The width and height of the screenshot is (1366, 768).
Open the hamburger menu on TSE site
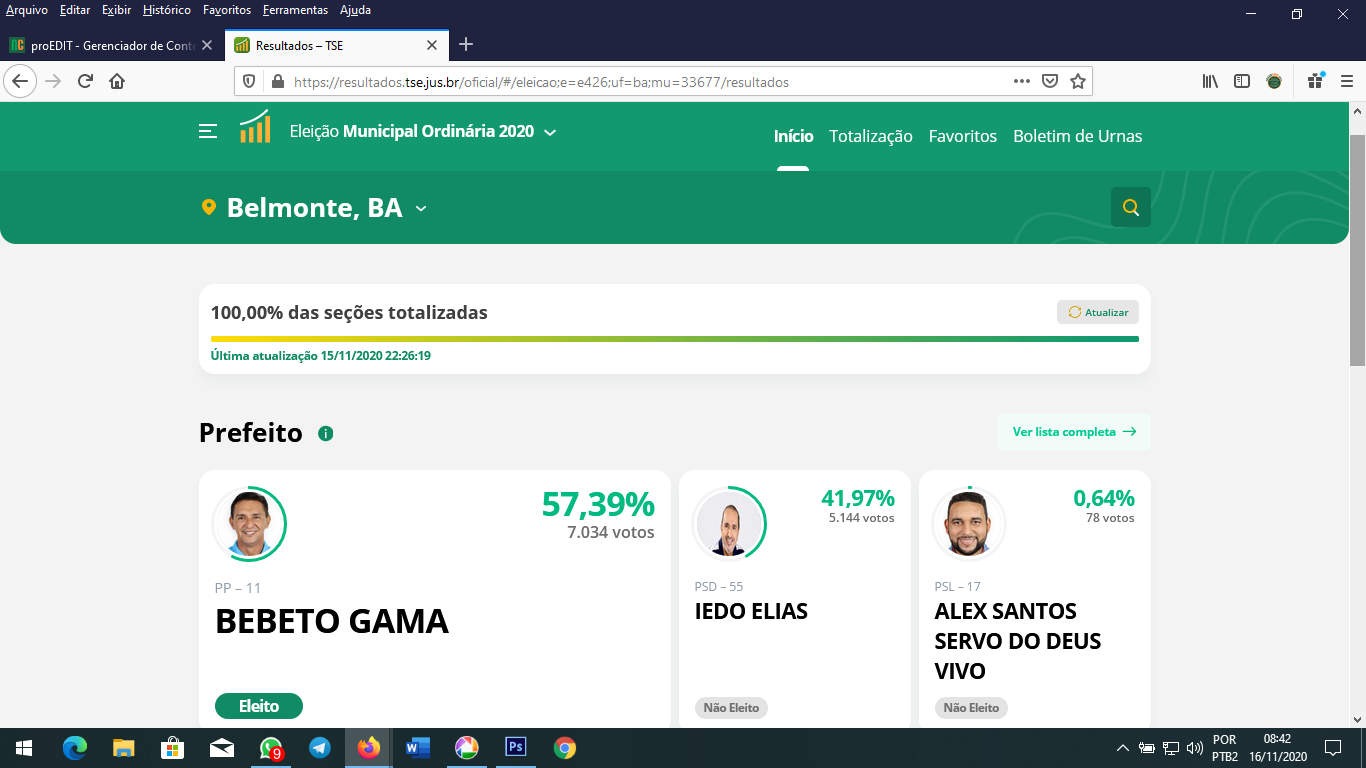(x=208, y=132)
